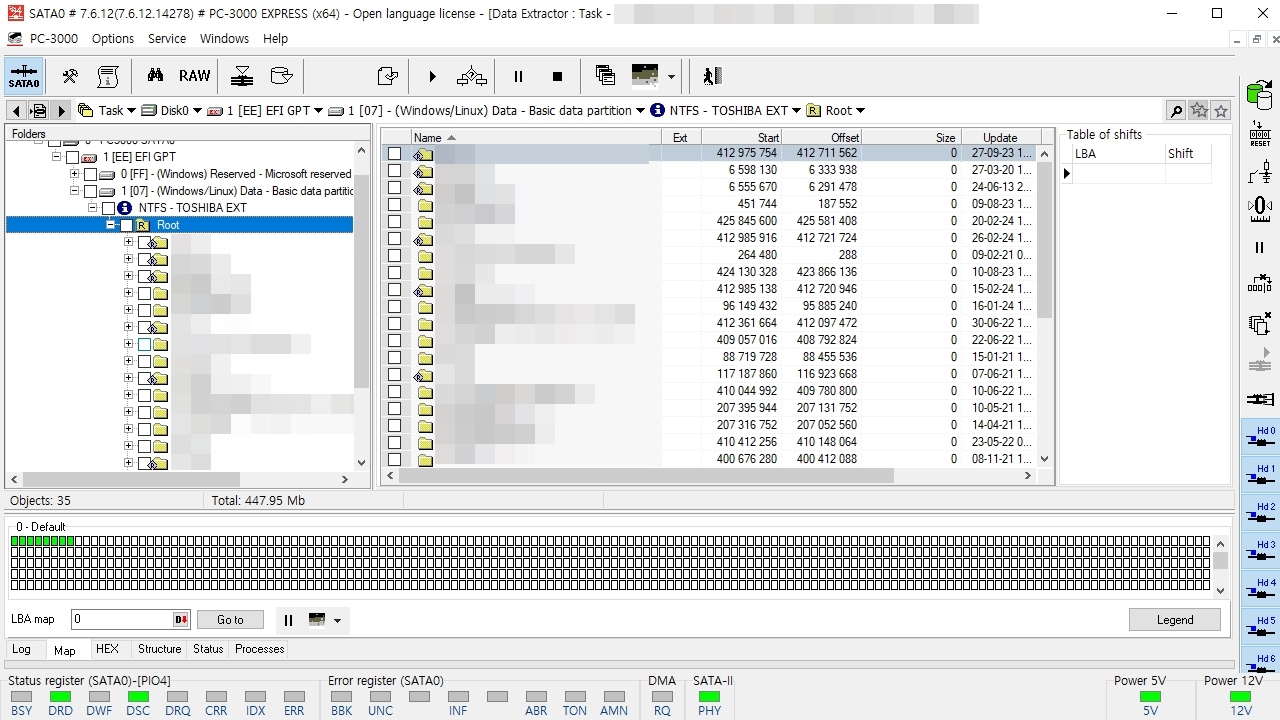1280x720 pixels.
Task: Open the Service menu
Action: click(x=167, y=38)
